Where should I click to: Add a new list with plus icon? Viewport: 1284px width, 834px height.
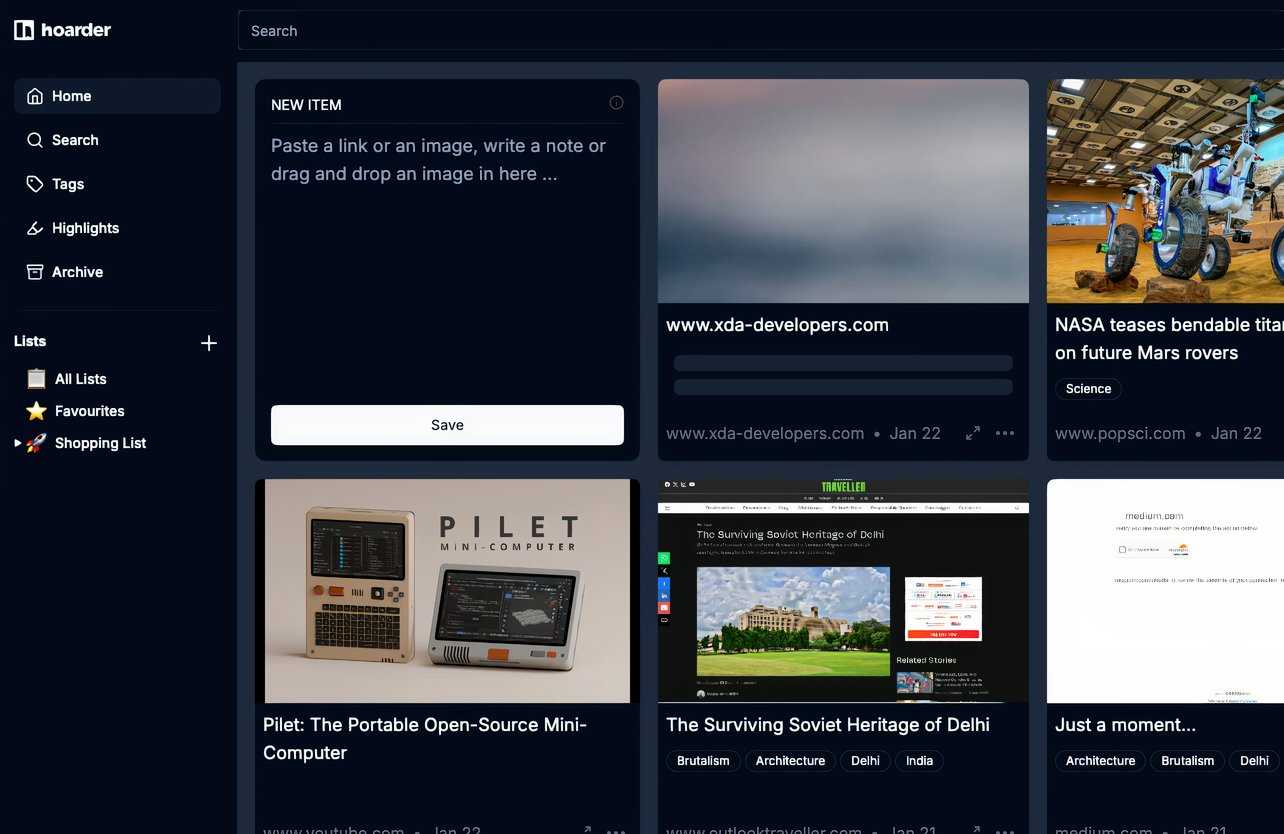coord(209,343)
